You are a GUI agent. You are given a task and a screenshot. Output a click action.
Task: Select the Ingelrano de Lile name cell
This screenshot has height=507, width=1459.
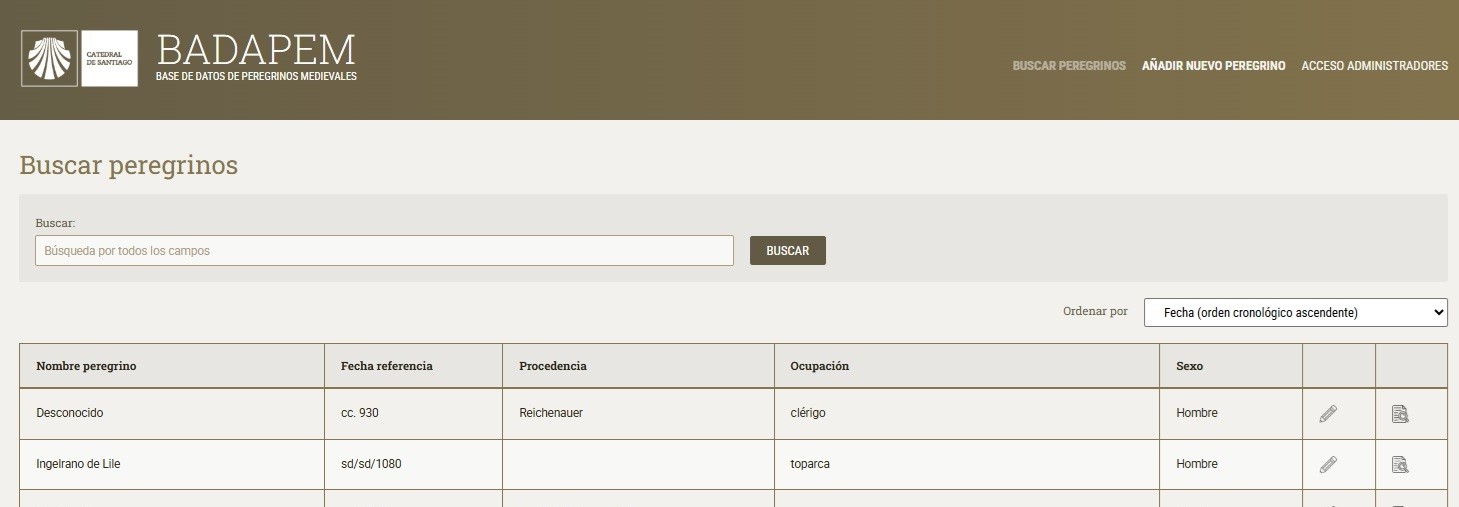coord(172,464)
